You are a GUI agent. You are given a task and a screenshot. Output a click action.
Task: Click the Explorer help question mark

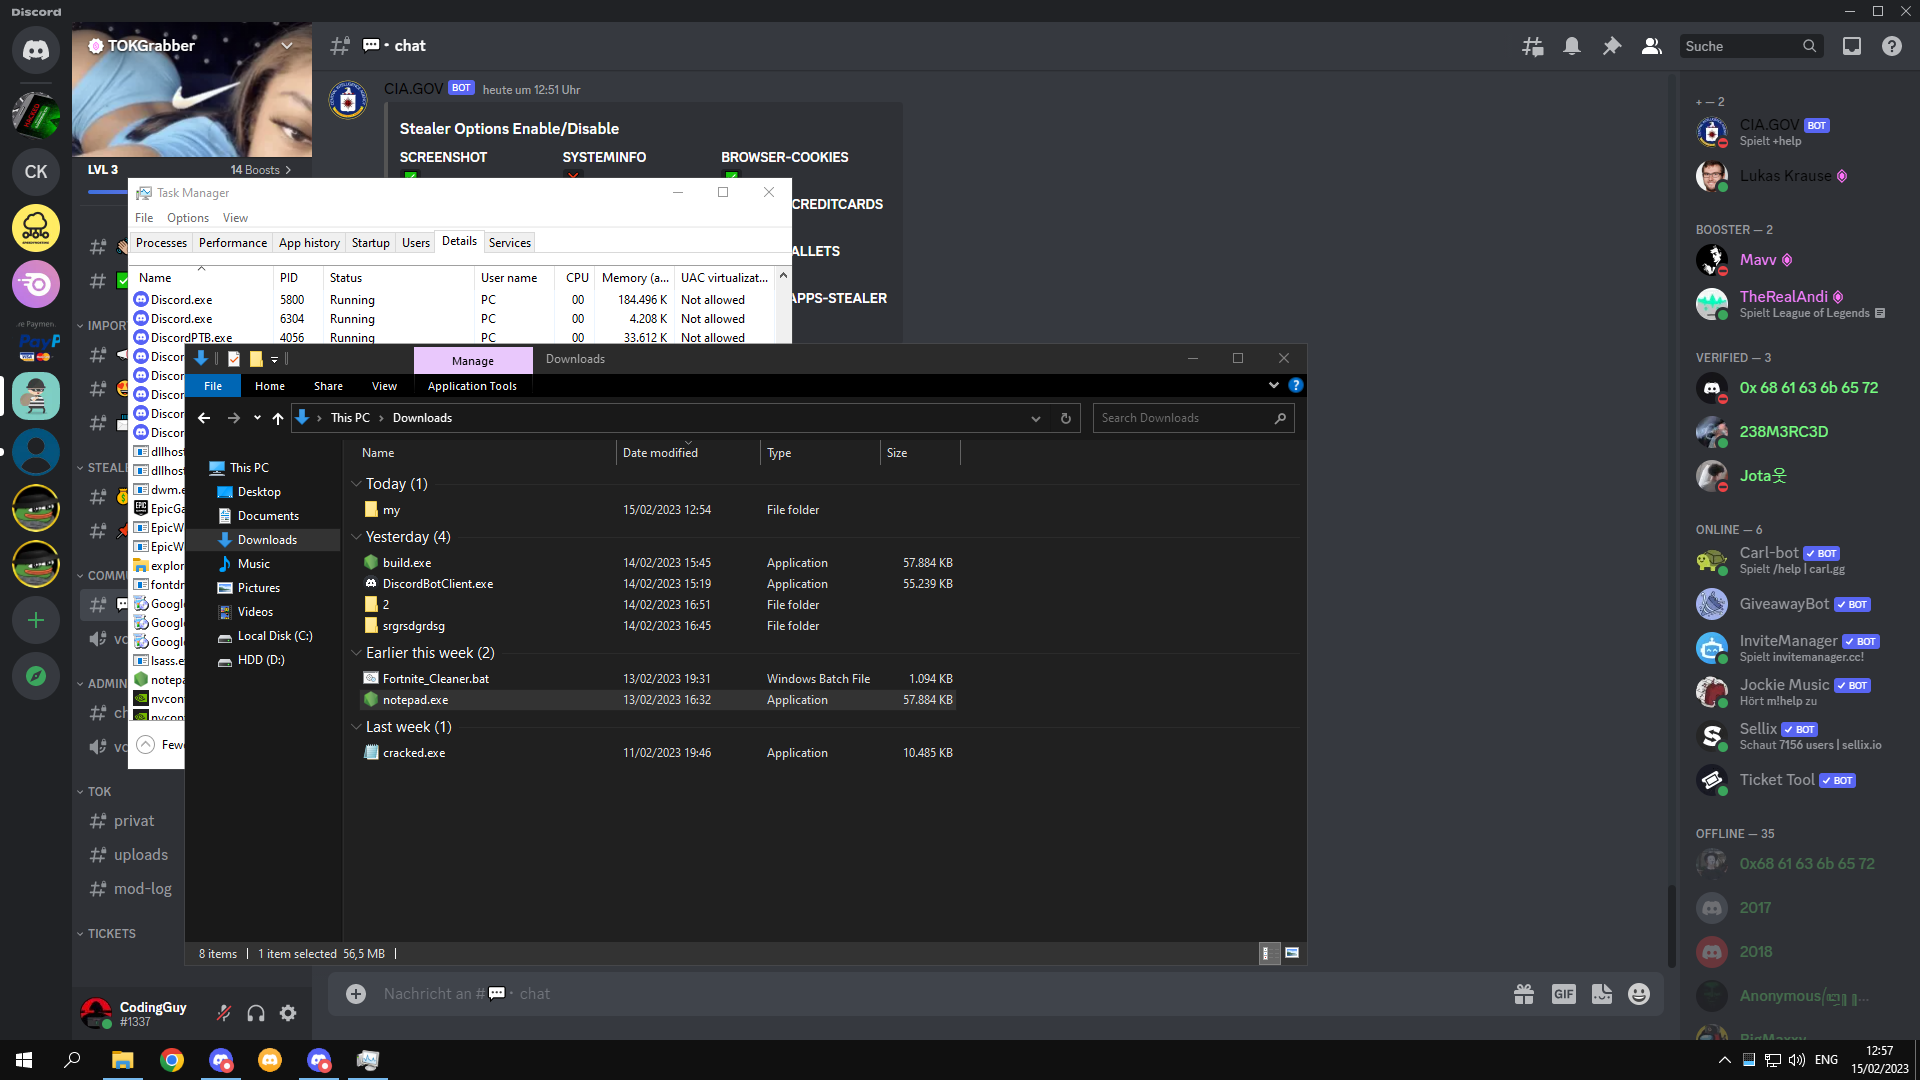pos(1296,385)
